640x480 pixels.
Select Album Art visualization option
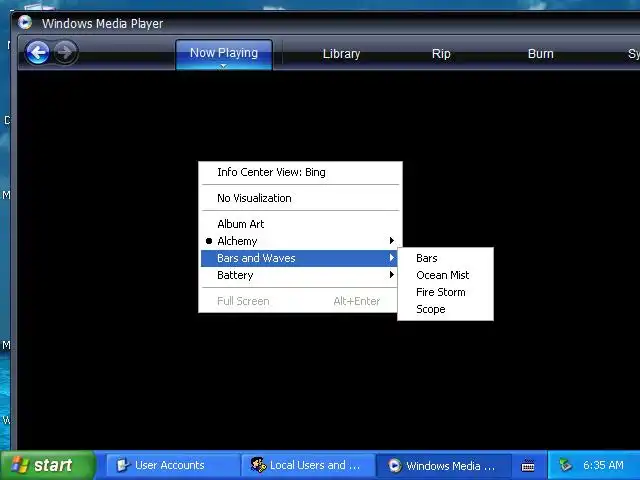point(300,224)
